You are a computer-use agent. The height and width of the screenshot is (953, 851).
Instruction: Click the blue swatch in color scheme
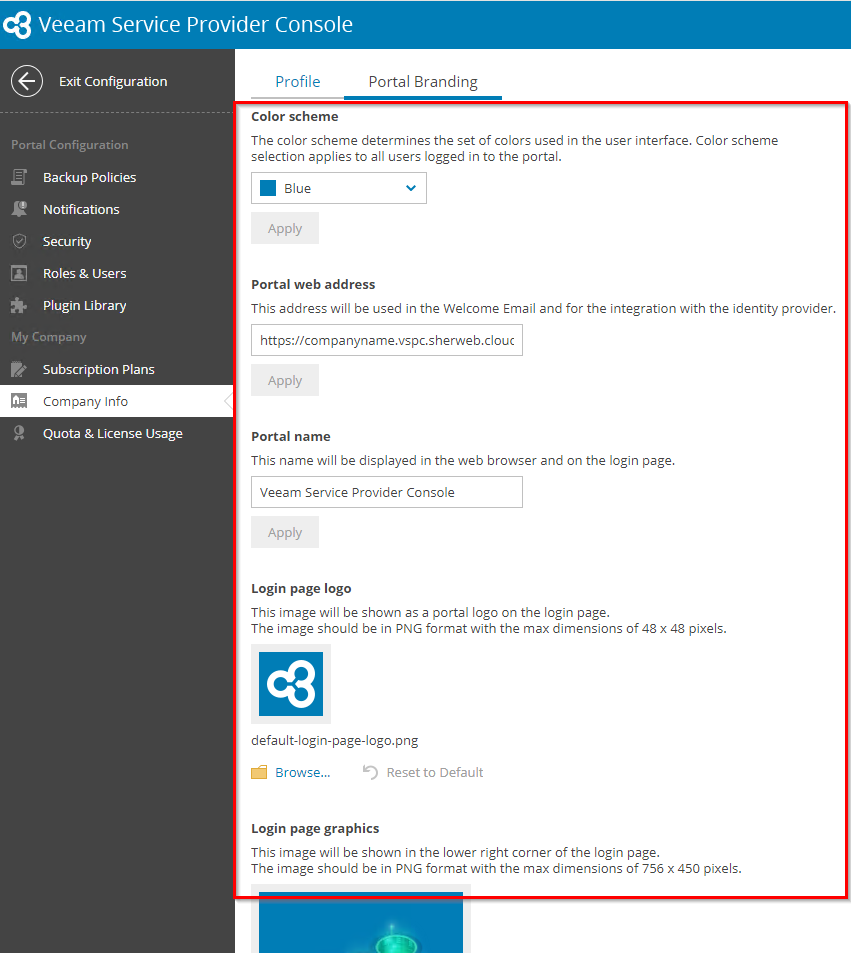click(268, 188)
